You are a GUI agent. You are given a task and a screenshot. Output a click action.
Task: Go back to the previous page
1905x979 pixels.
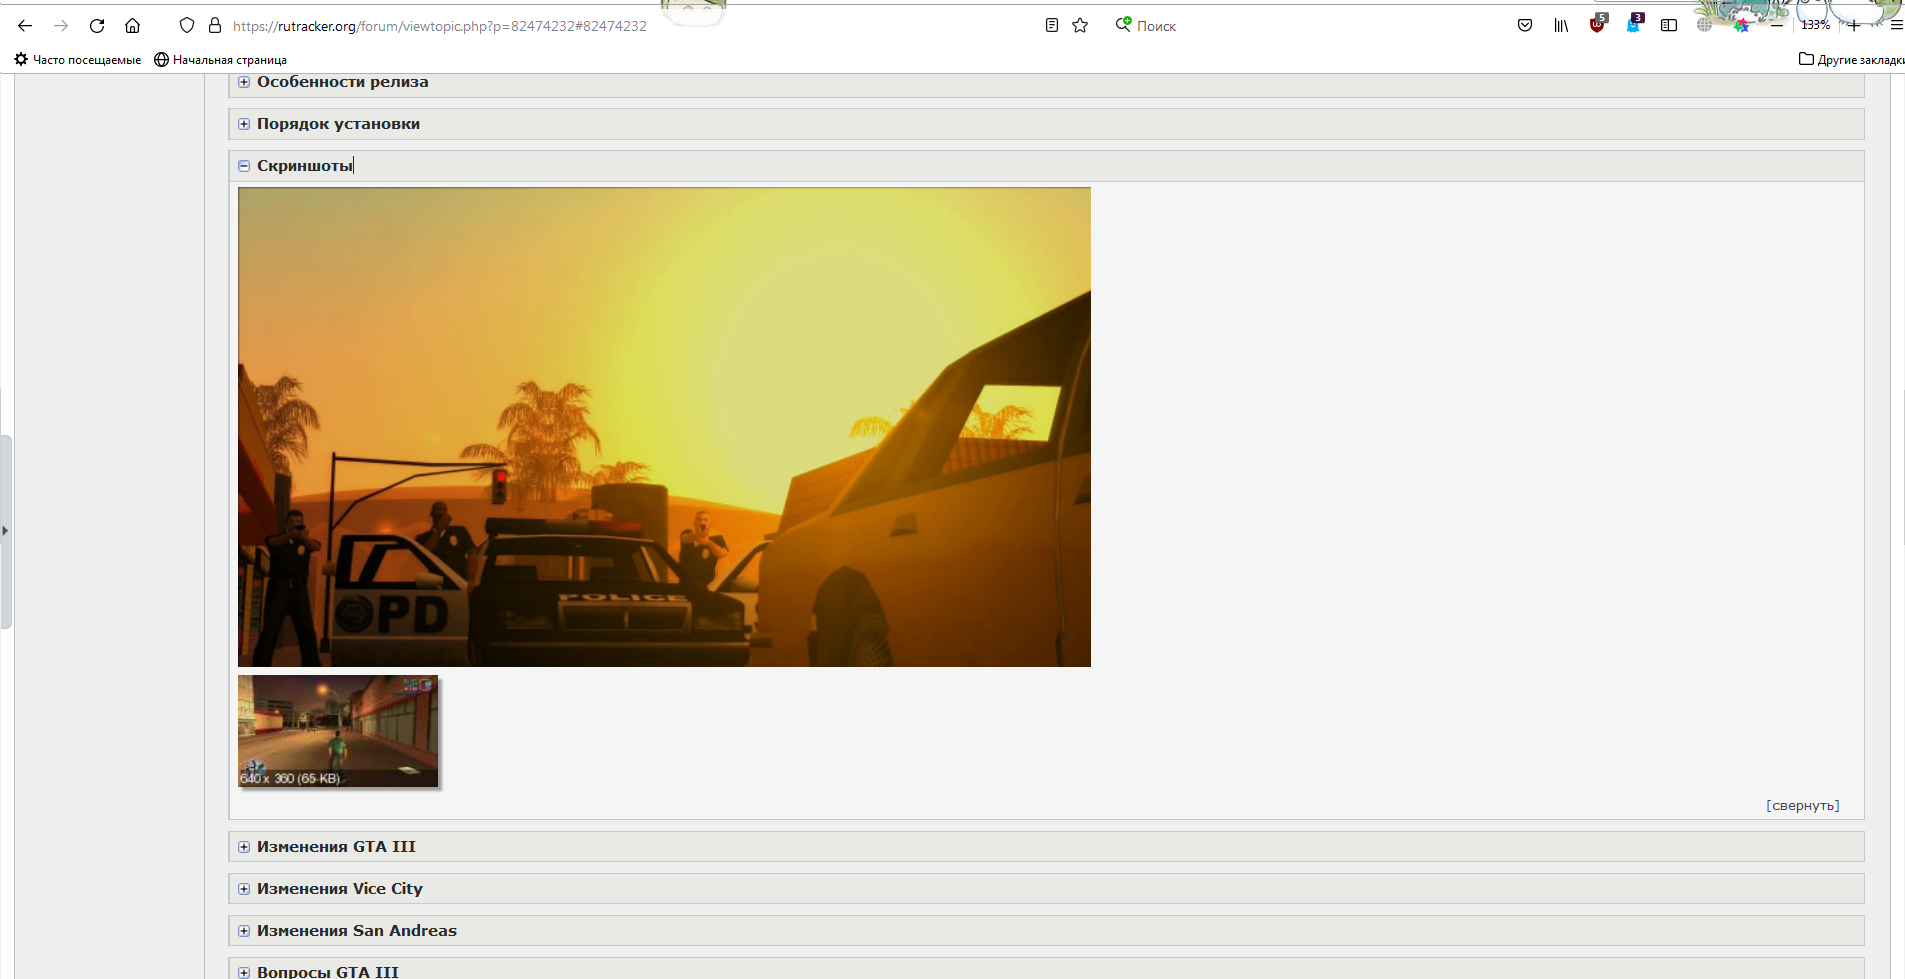pyautogui.click(x=25, y=26)
